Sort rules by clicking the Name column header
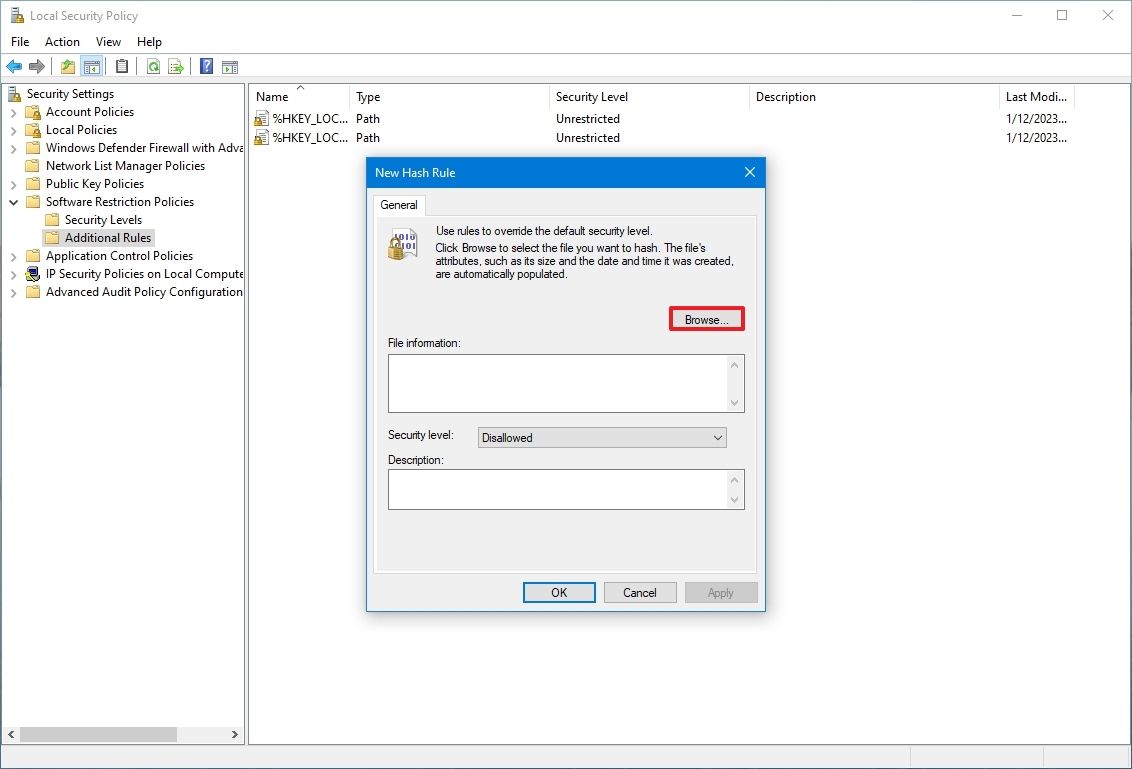The width and height of the screenshot is (1132, 769). (272, 96)
